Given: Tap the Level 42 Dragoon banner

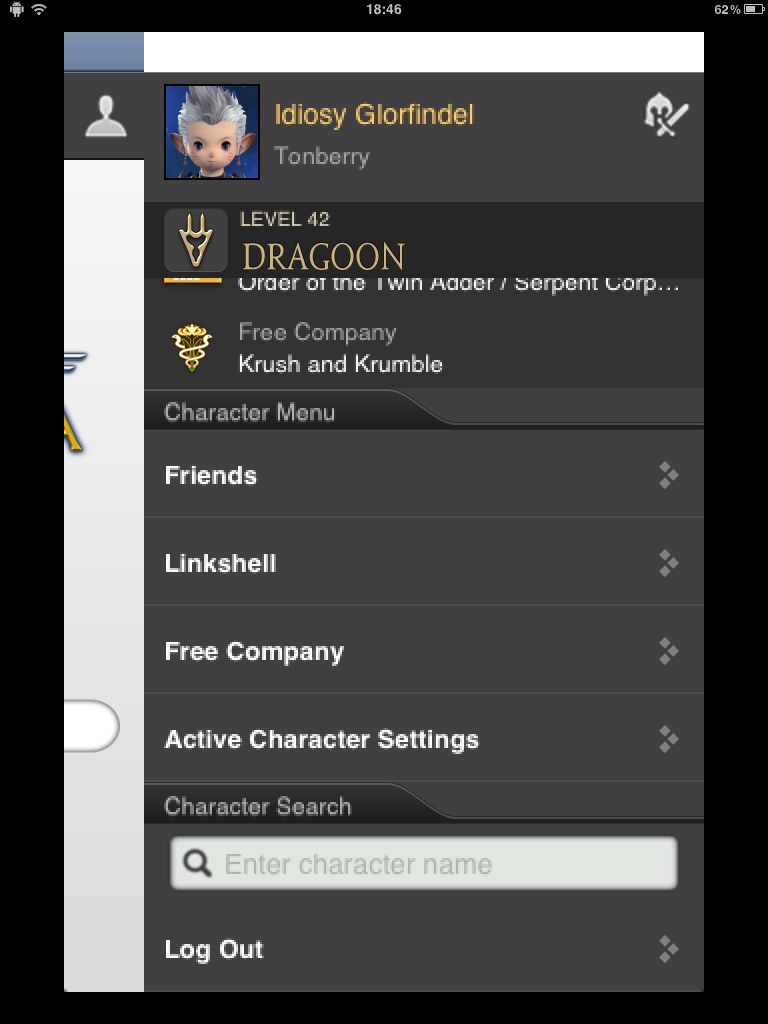Looking at the screenshot, I should [x=424, y=240].
